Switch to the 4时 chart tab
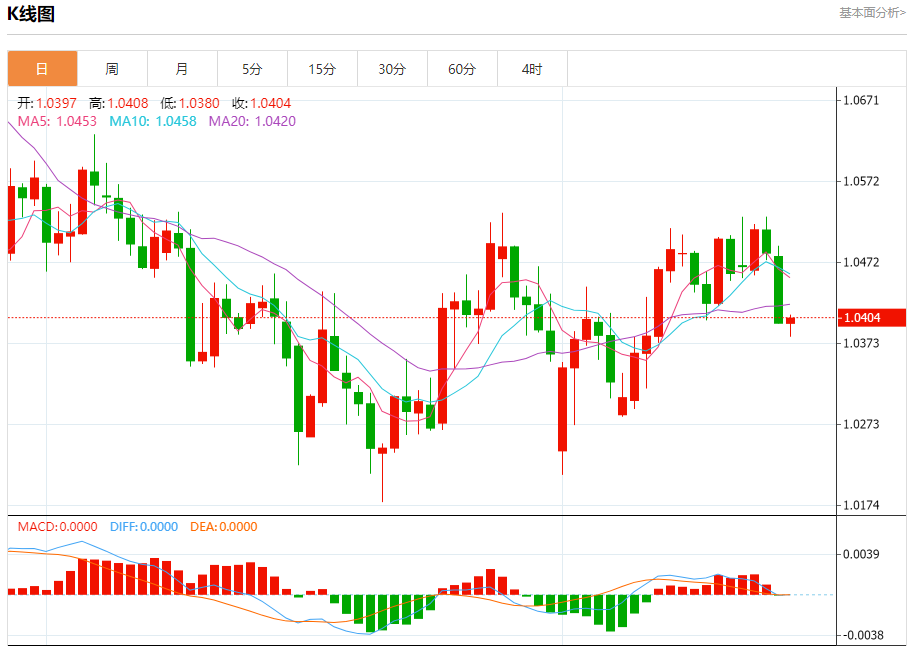 point(532,69)
